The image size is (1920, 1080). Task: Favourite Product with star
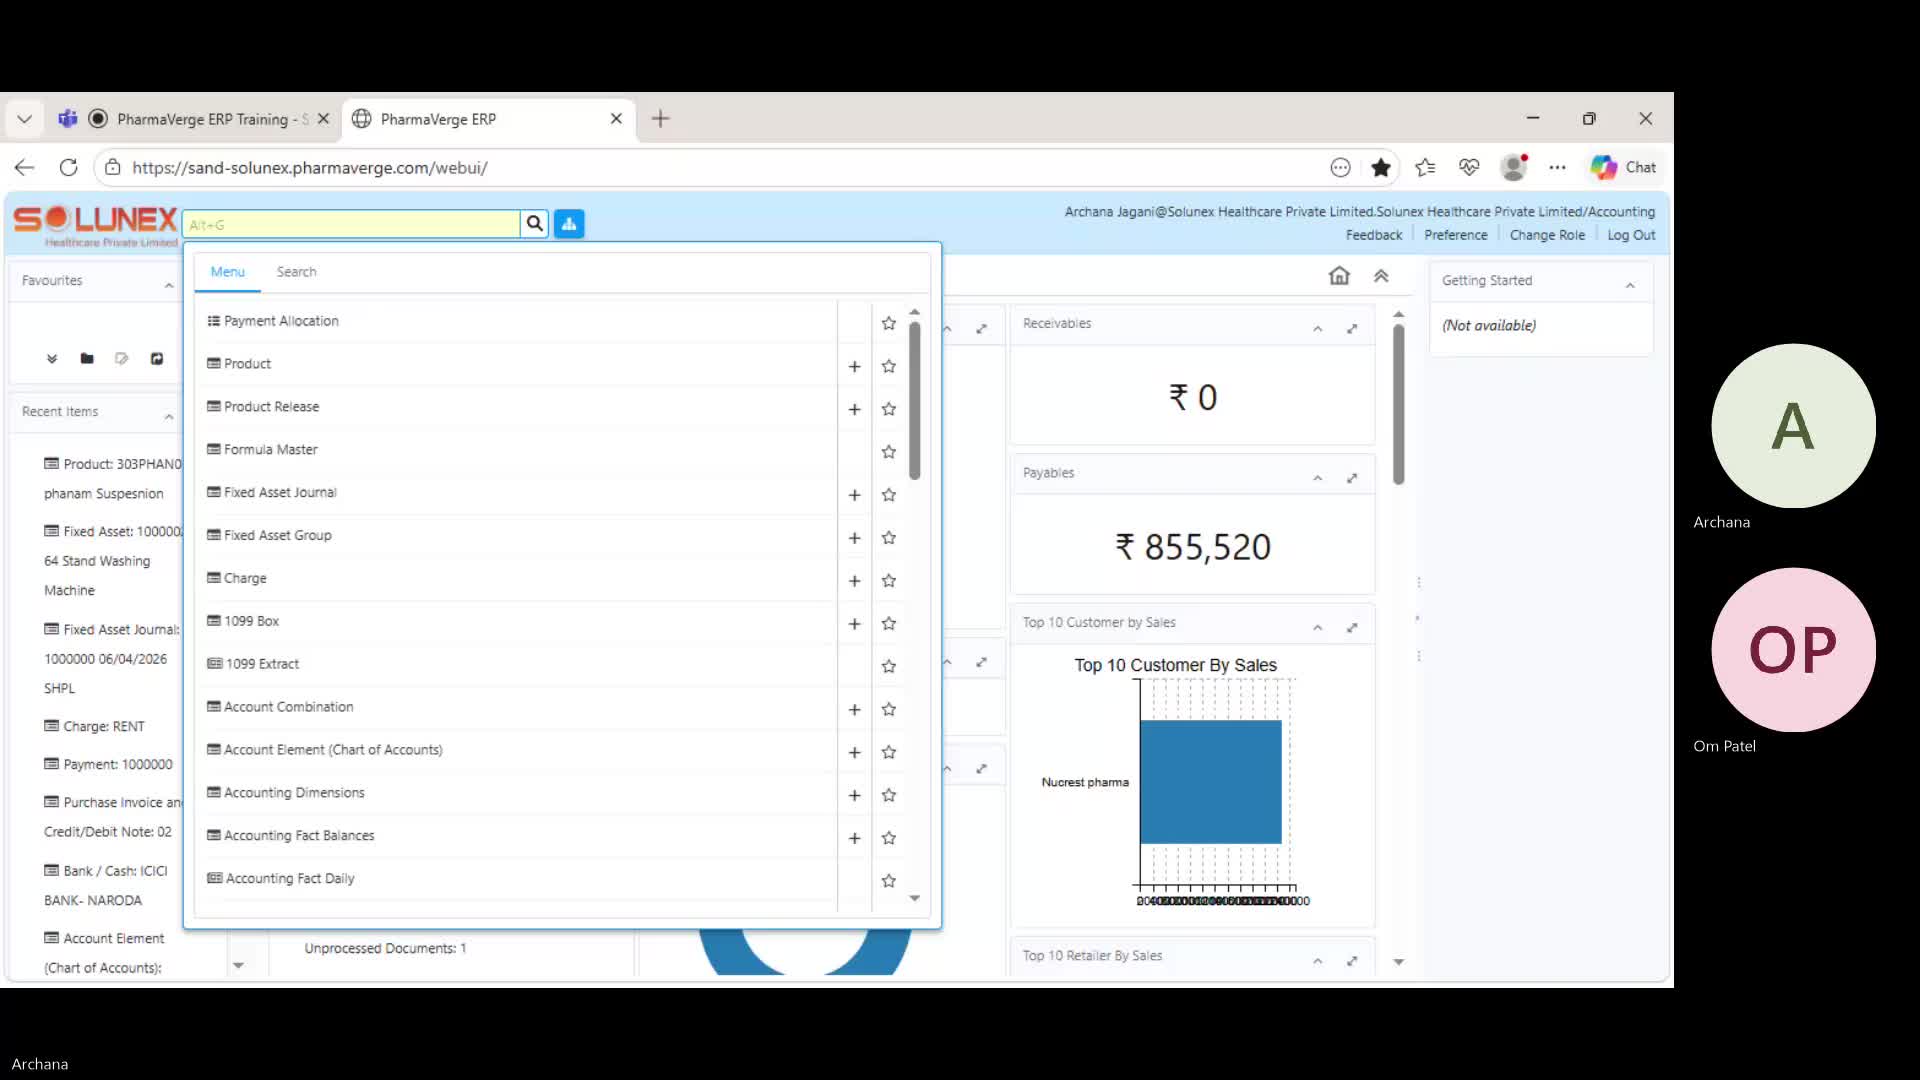(x=889, y=366)
